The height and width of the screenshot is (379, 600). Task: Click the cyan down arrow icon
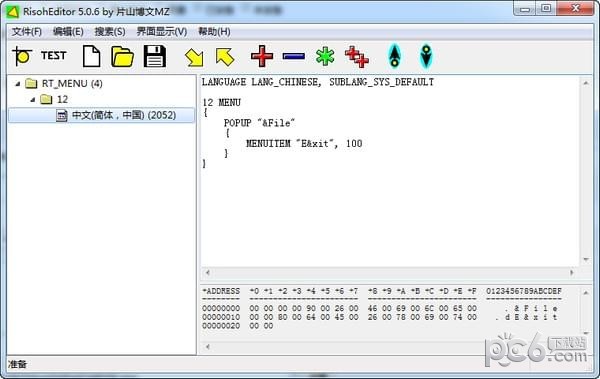pos(426,56)
